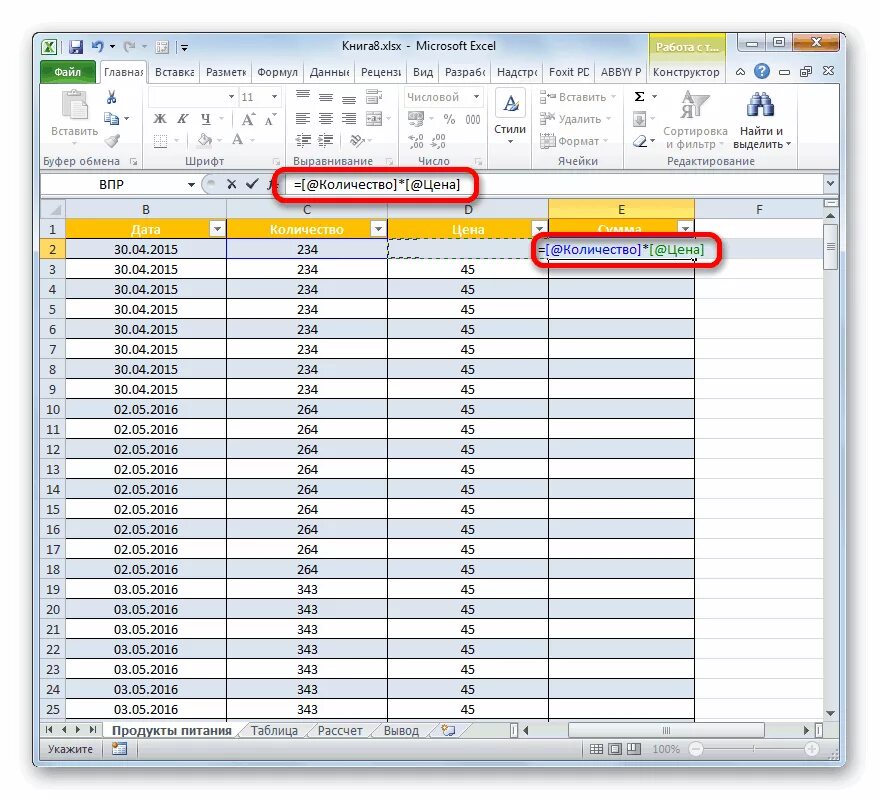Open the Styles (Стили) gallery
This screenshot has height=800, width=879.
[510, 117]
